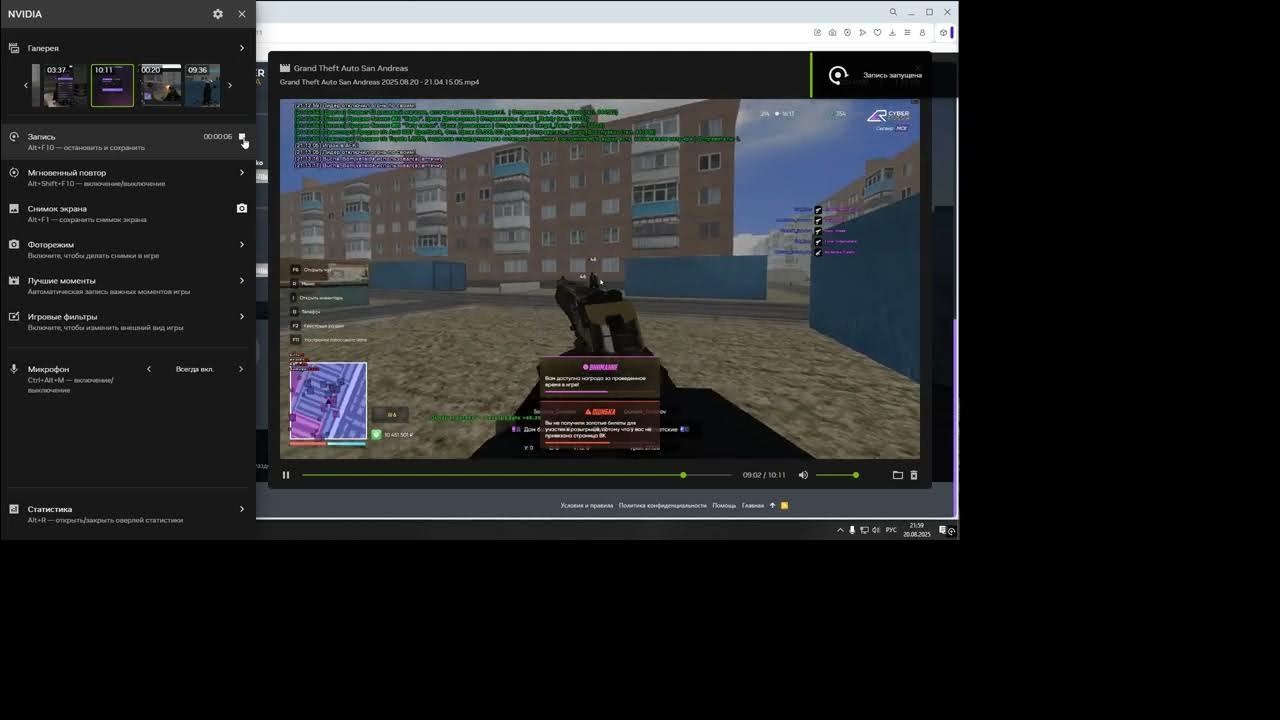Click the Микрофон microphone icon
This screenshot has width=1280, height=720.
coord(14,369)
